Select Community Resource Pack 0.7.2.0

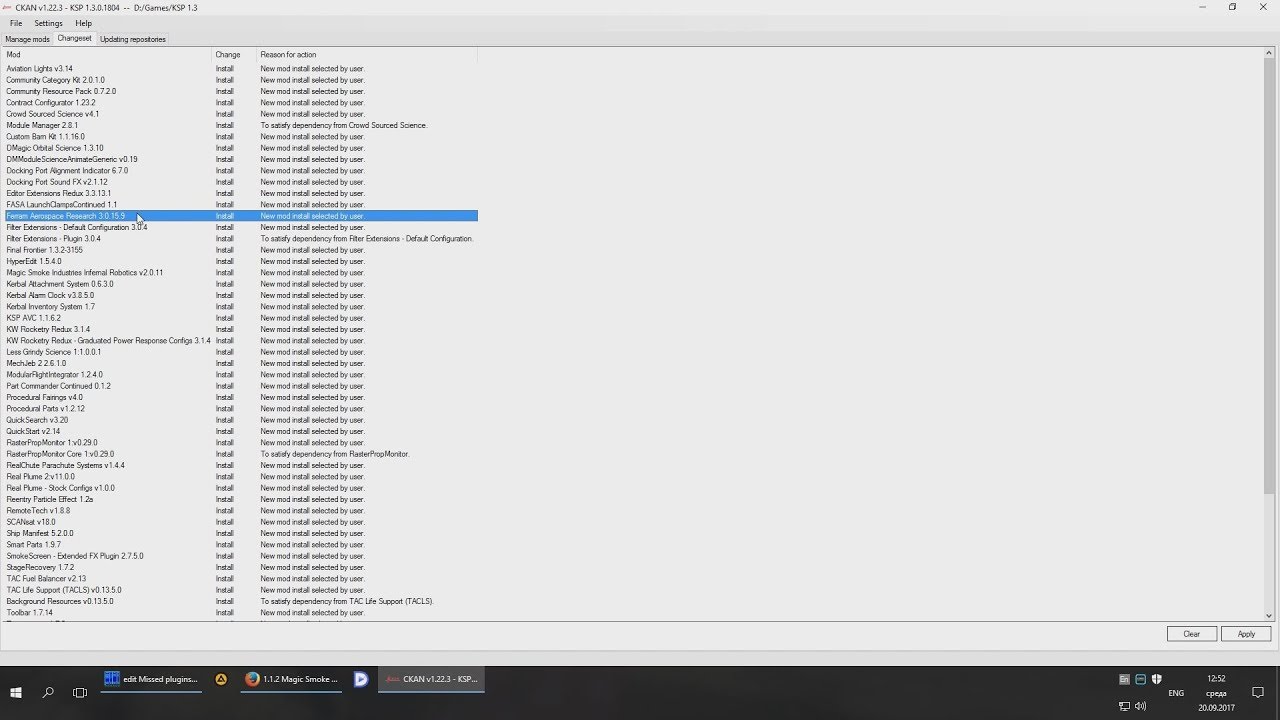pyautogui.click(x=240, y=91)
